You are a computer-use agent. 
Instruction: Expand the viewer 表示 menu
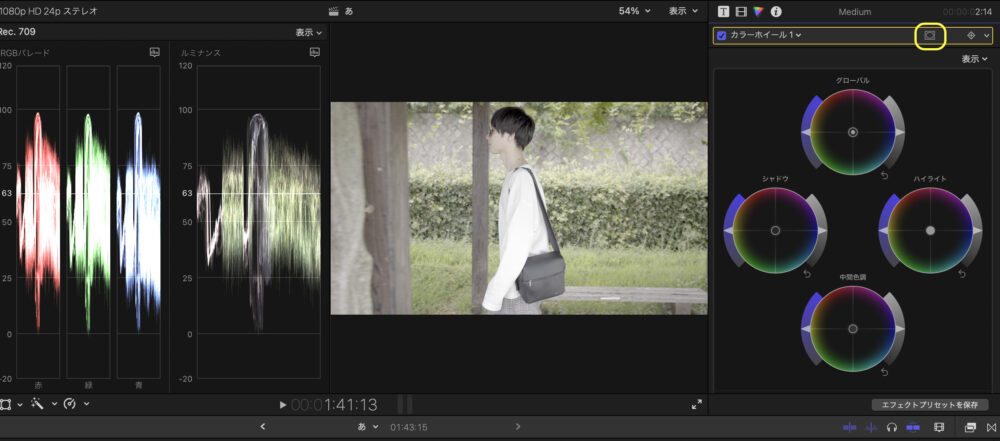(683, 11)
